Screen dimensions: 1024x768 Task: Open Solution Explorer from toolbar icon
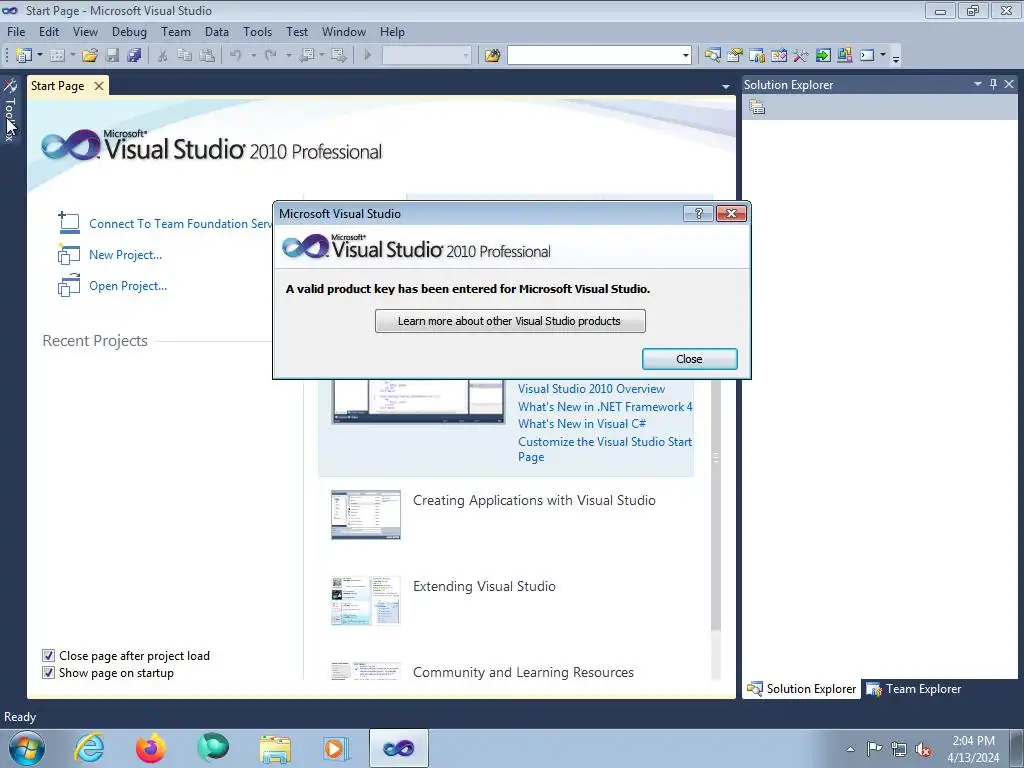click(x=712, y=56)
